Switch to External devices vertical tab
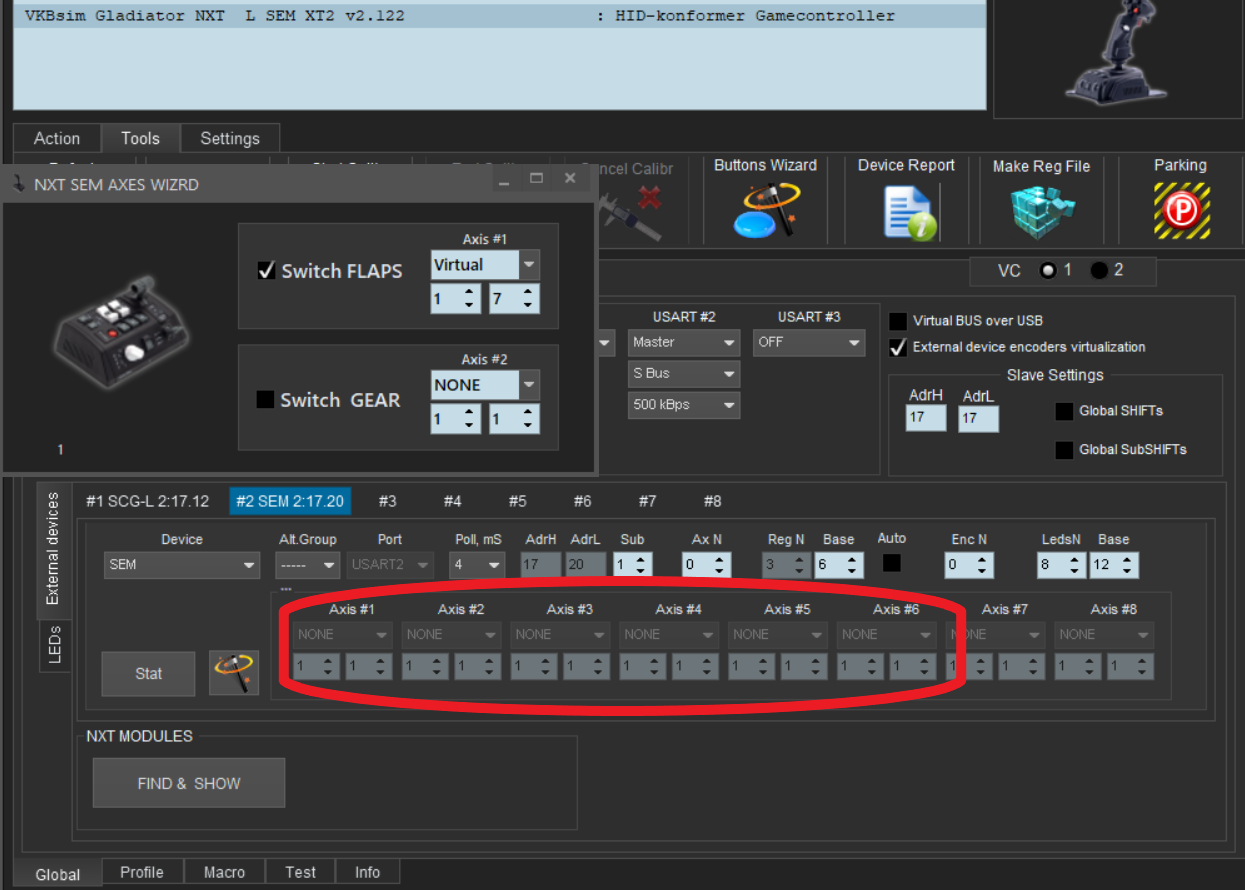Image resolution: width=1245 pixels, height=890 pixels. (53, 548)
